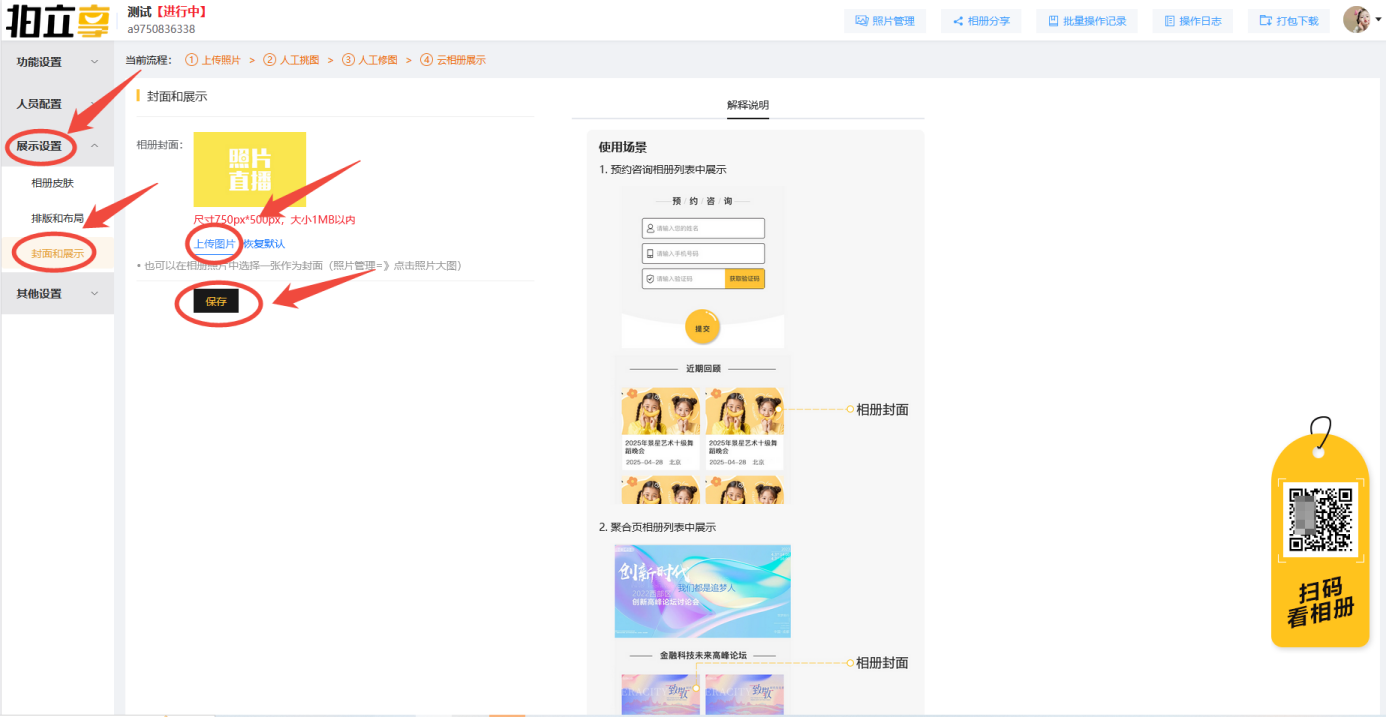
Task: Expand the 功能设置 sidebar section
Action: coord(57,62)
